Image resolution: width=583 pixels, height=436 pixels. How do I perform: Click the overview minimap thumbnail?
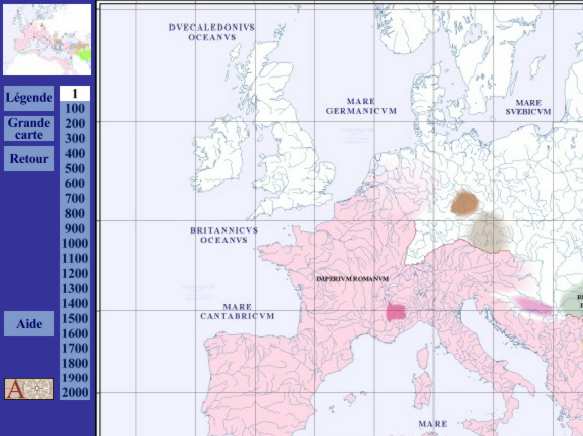tap(47, 39)
